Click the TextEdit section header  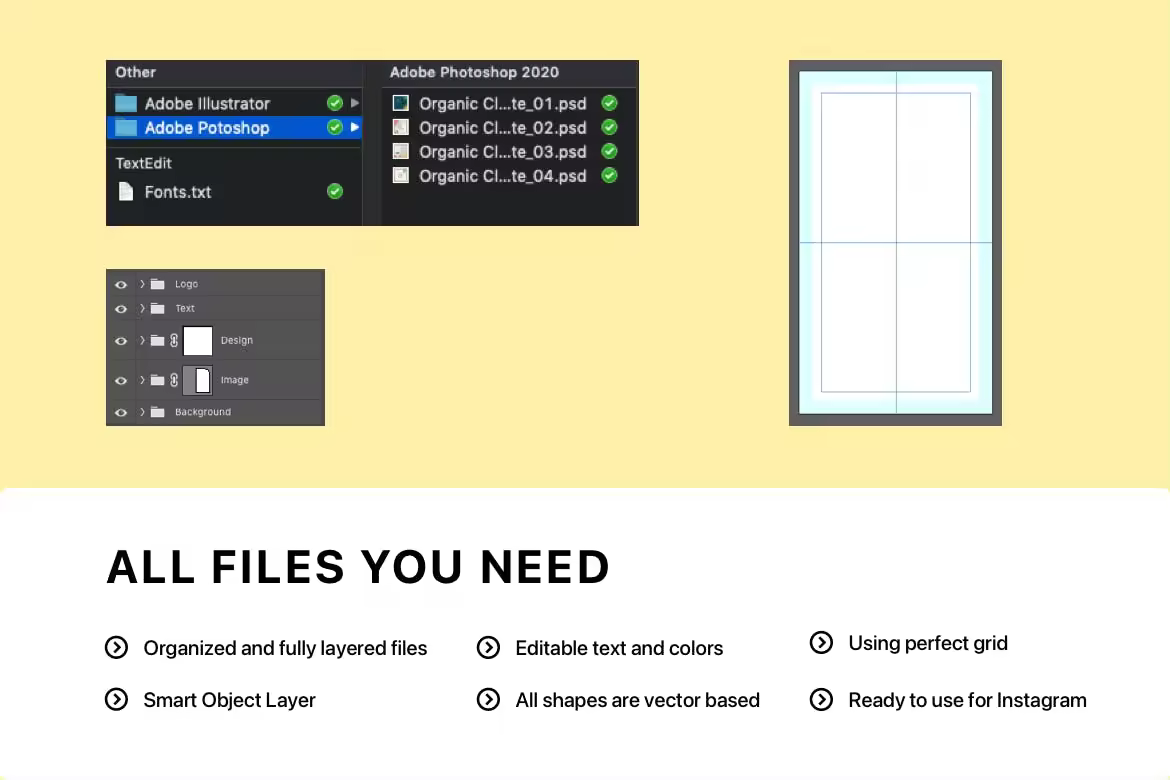point(143,163)
